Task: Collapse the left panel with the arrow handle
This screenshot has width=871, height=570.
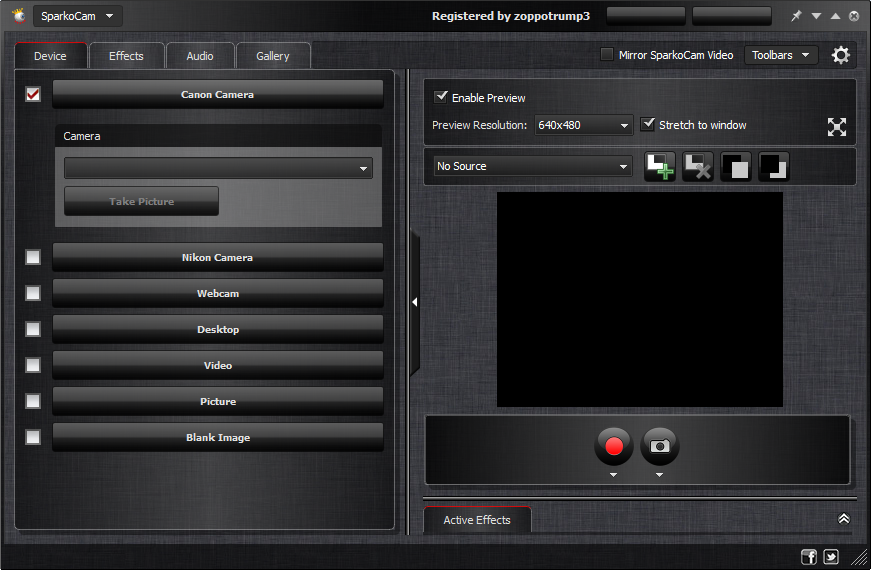Action: 414,302
